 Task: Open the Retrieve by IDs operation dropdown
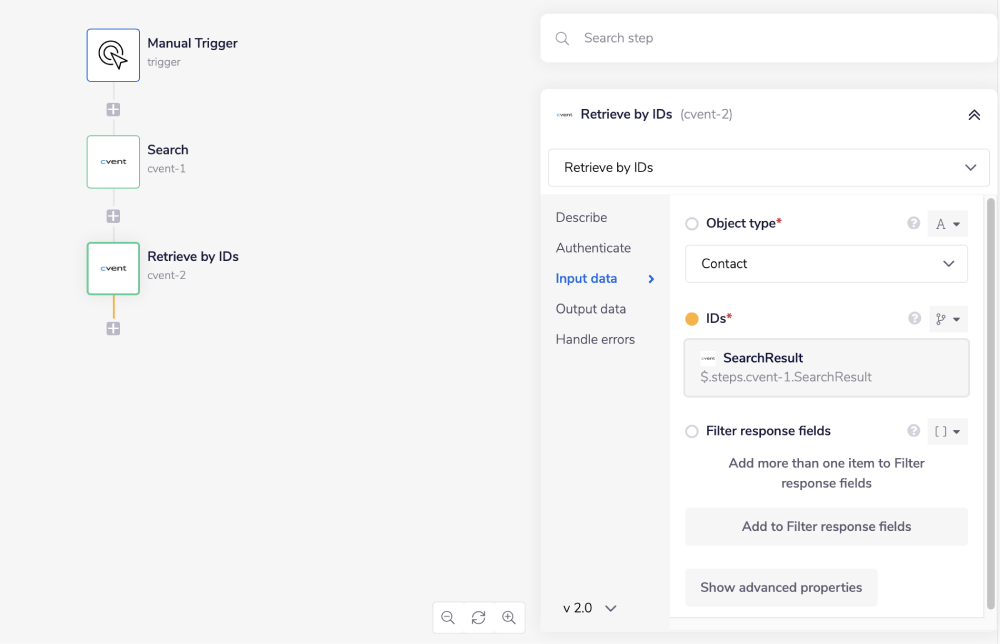point(768,168)
